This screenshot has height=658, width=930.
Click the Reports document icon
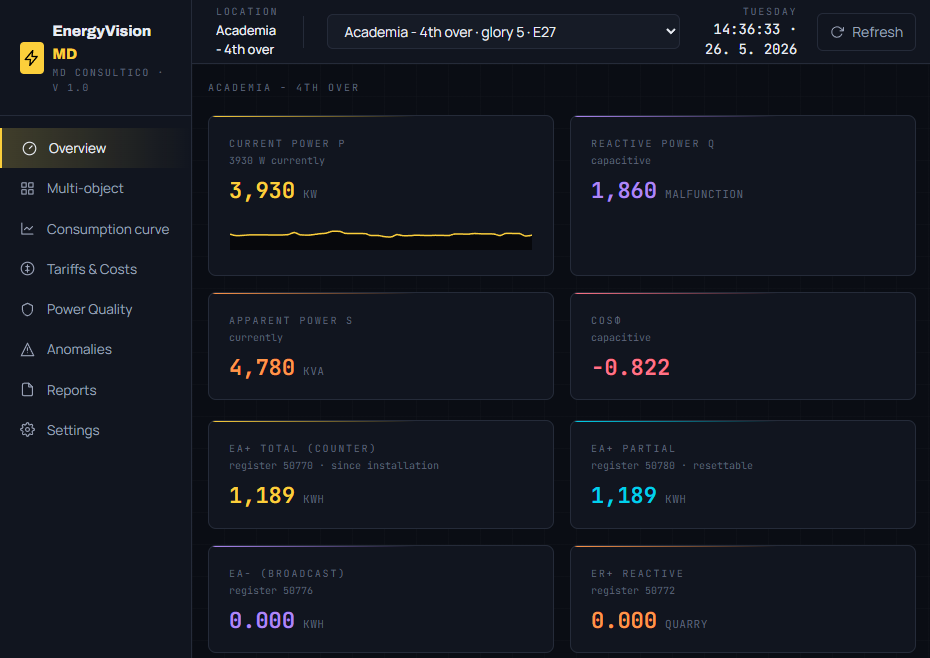coord(27,390)
